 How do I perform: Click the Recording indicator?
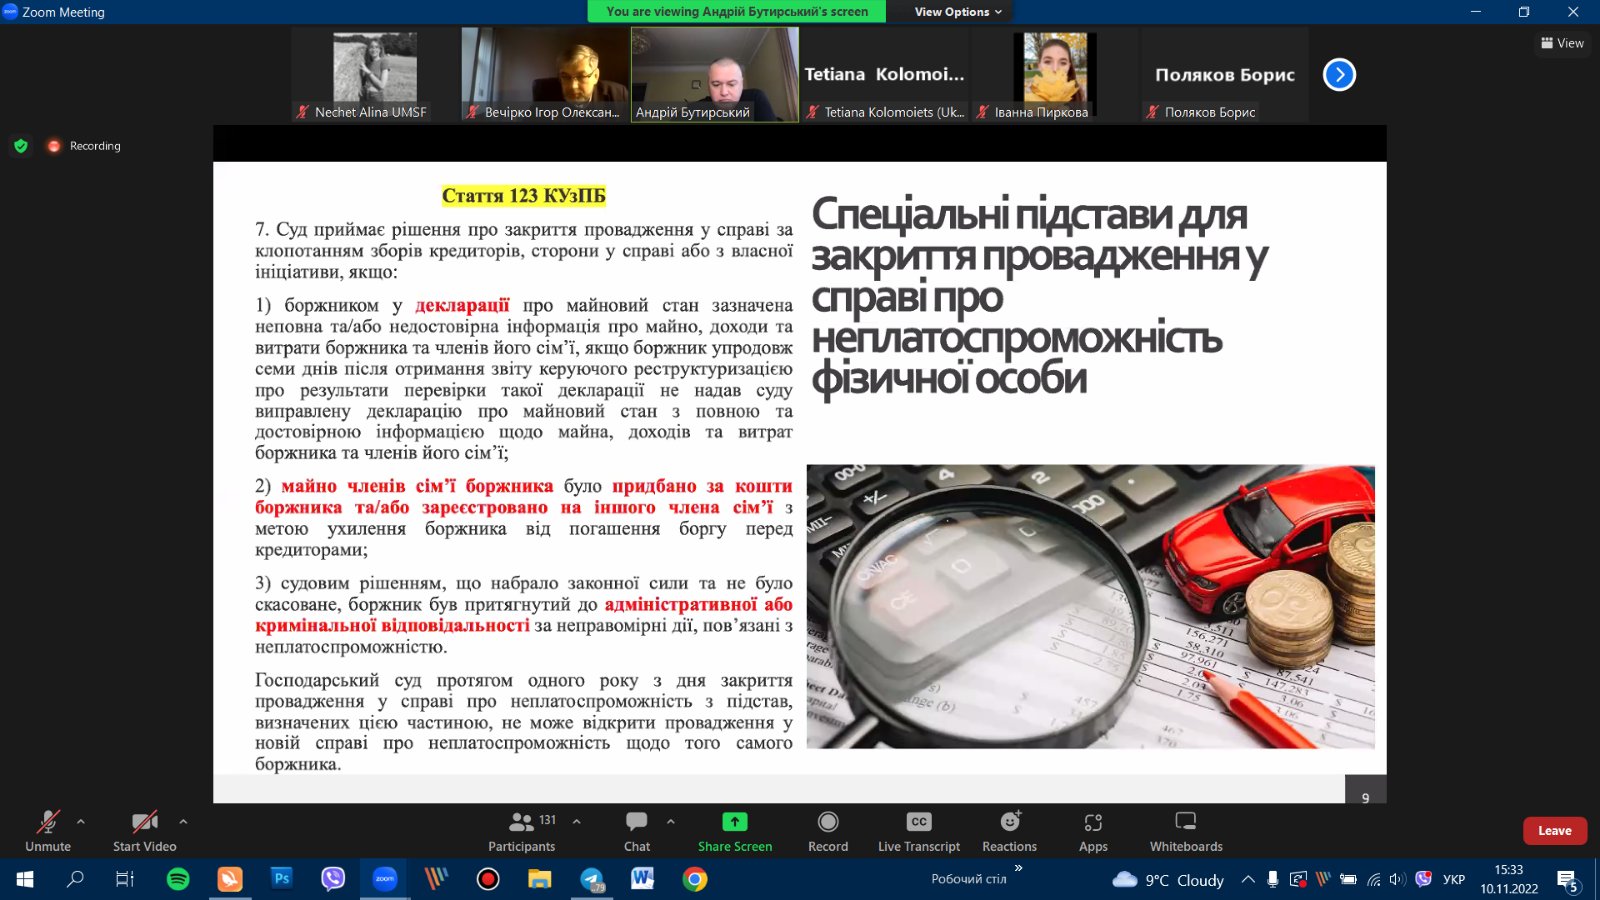coord(84,146)
